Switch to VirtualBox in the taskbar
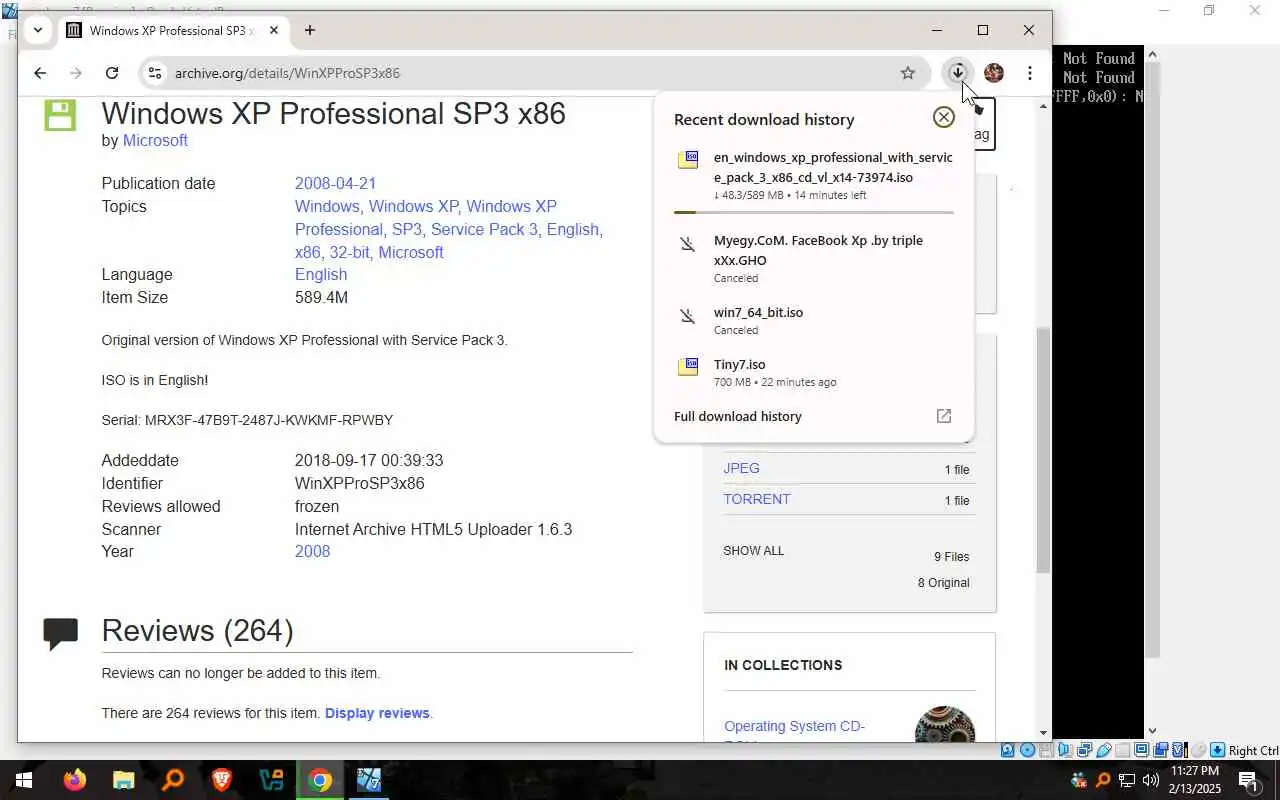This screenshot has width=1280, height=800. [369, 780]
